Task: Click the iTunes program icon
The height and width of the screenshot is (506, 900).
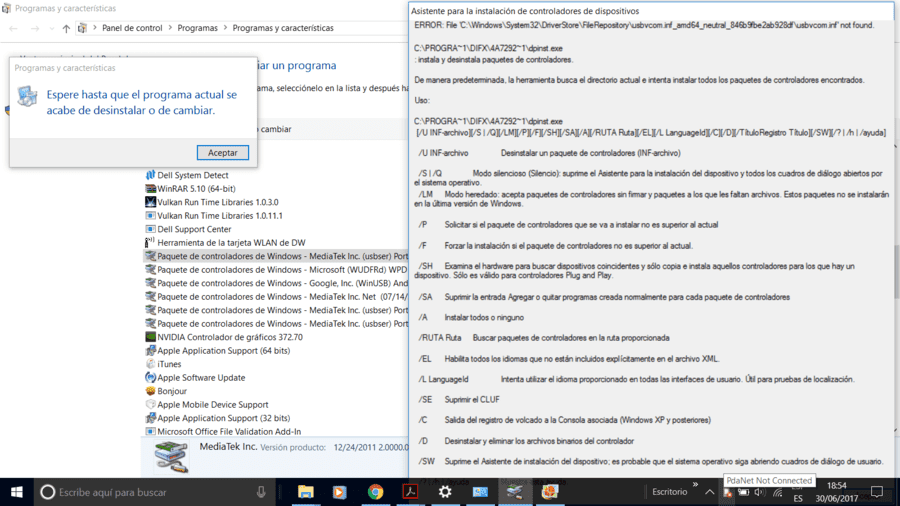Action: point(150,364)
